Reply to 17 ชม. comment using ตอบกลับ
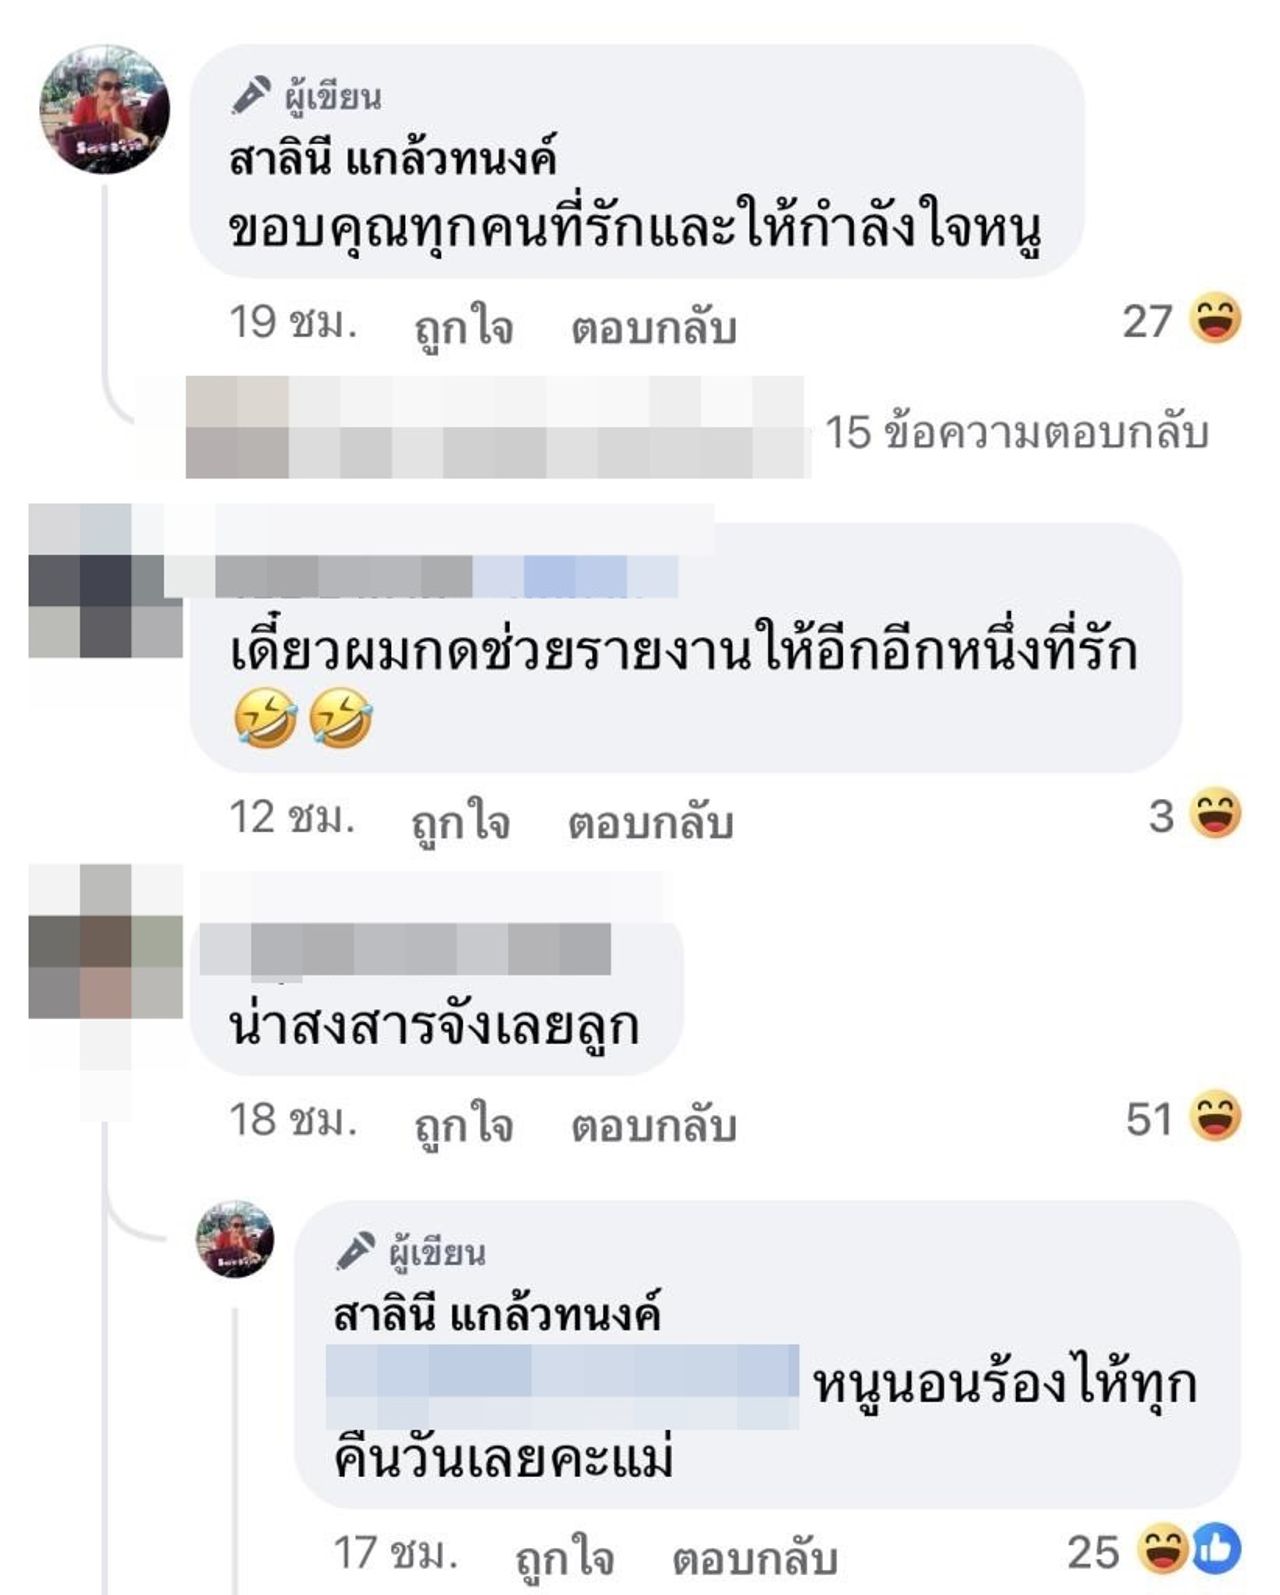Viewport: 1280px width, 1595px height. pos(754,1557)
